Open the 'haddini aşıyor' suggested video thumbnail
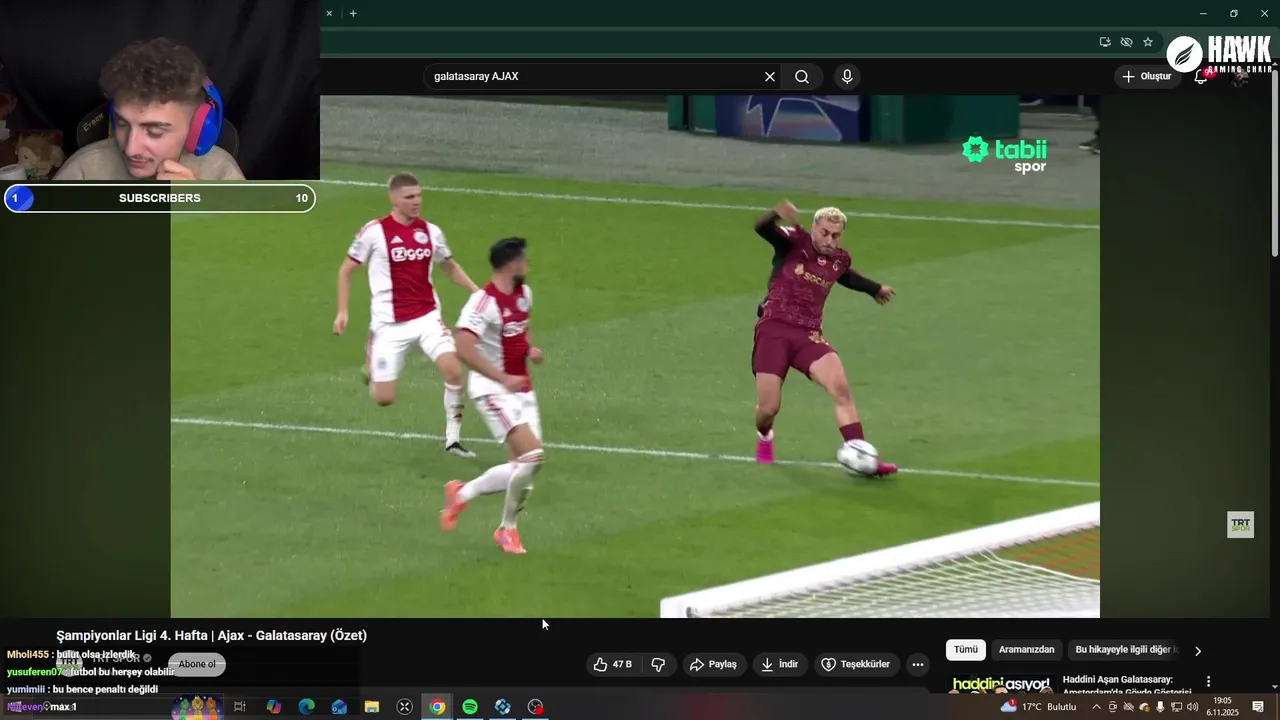1280x720 pixels. click(x=1001, y=684)
